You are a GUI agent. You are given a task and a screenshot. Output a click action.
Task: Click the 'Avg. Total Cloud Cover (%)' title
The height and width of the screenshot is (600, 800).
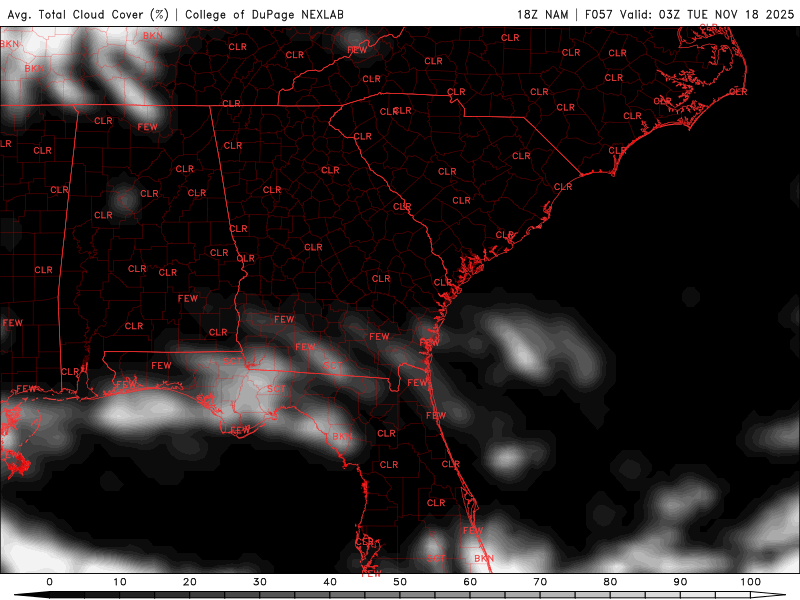click(x=88, y=14)
